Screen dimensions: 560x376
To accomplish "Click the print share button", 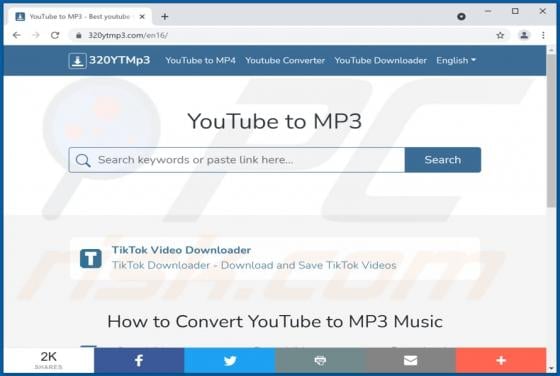I will click(x=320, y=360).
